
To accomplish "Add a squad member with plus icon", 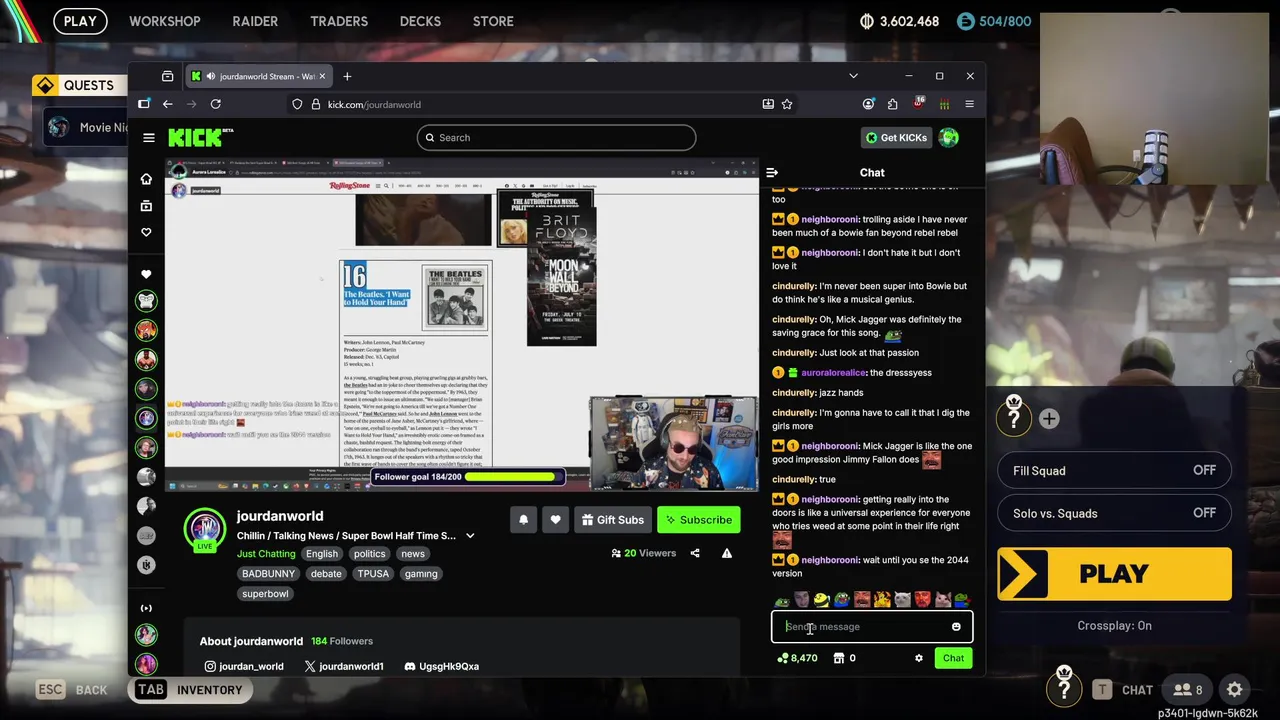I will (1049, 419).
